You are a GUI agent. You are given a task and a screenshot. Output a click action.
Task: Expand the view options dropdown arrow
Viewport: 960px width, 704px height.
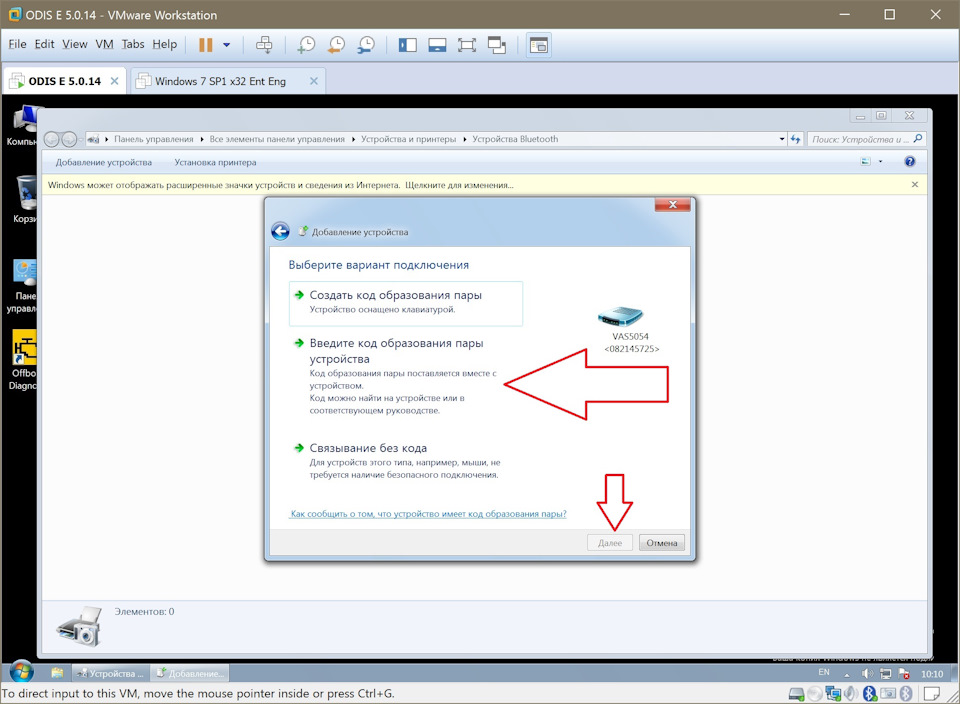880,162
